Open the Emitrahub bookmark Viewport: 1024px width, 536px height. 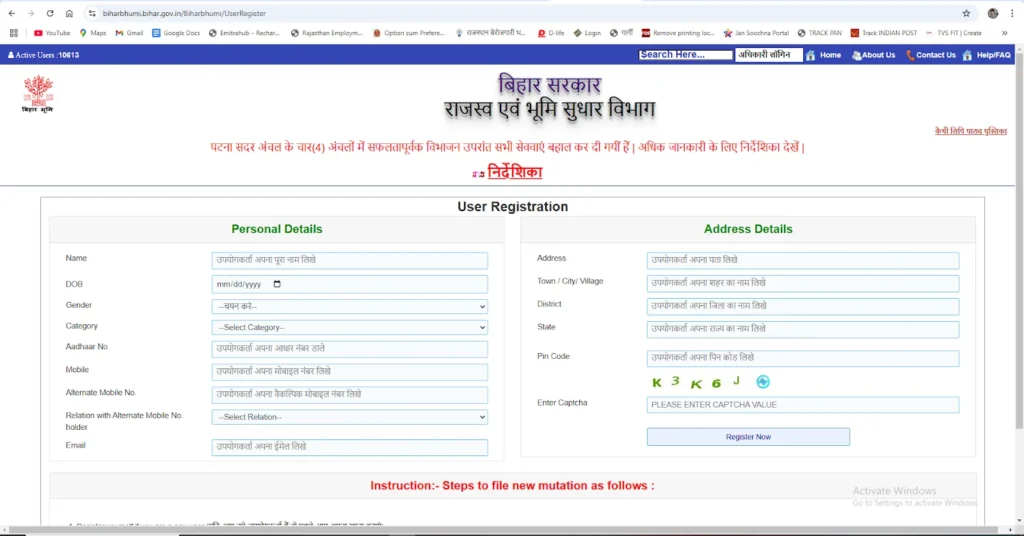[x=244, y=33]
